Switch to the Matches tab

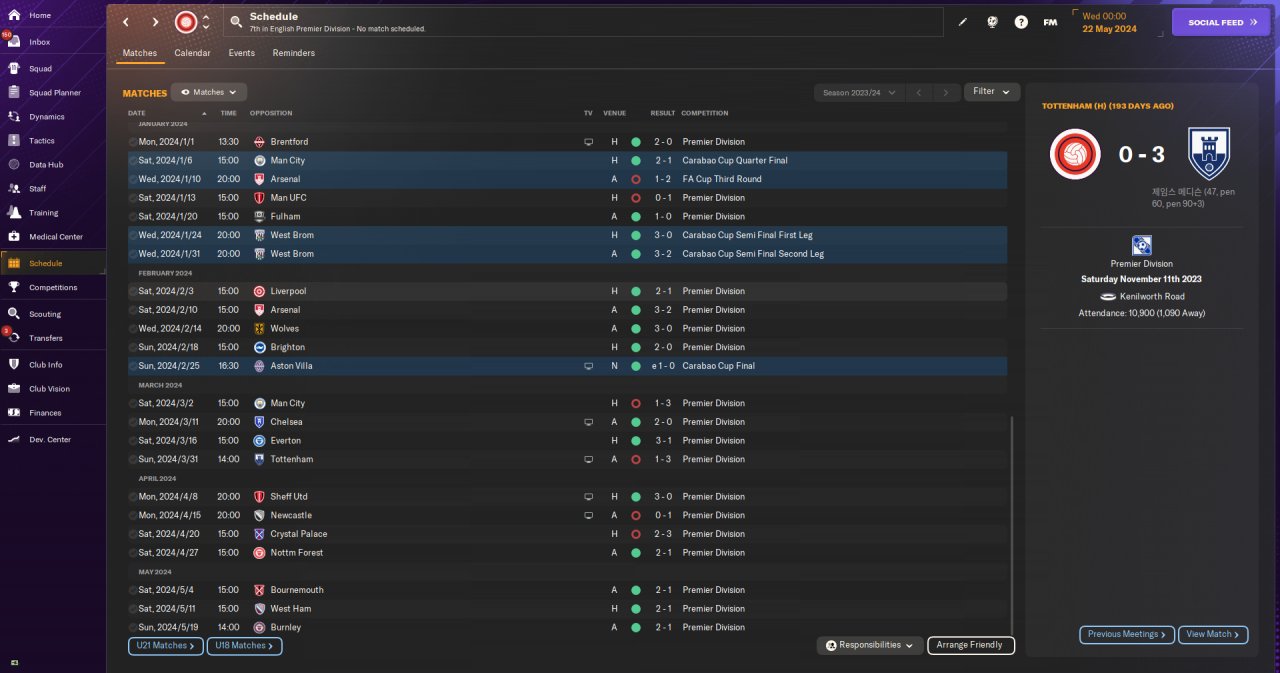(x=140, y=53)
